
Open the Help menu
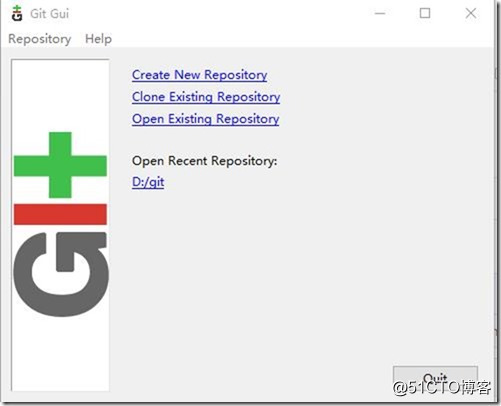pos(98,39)
